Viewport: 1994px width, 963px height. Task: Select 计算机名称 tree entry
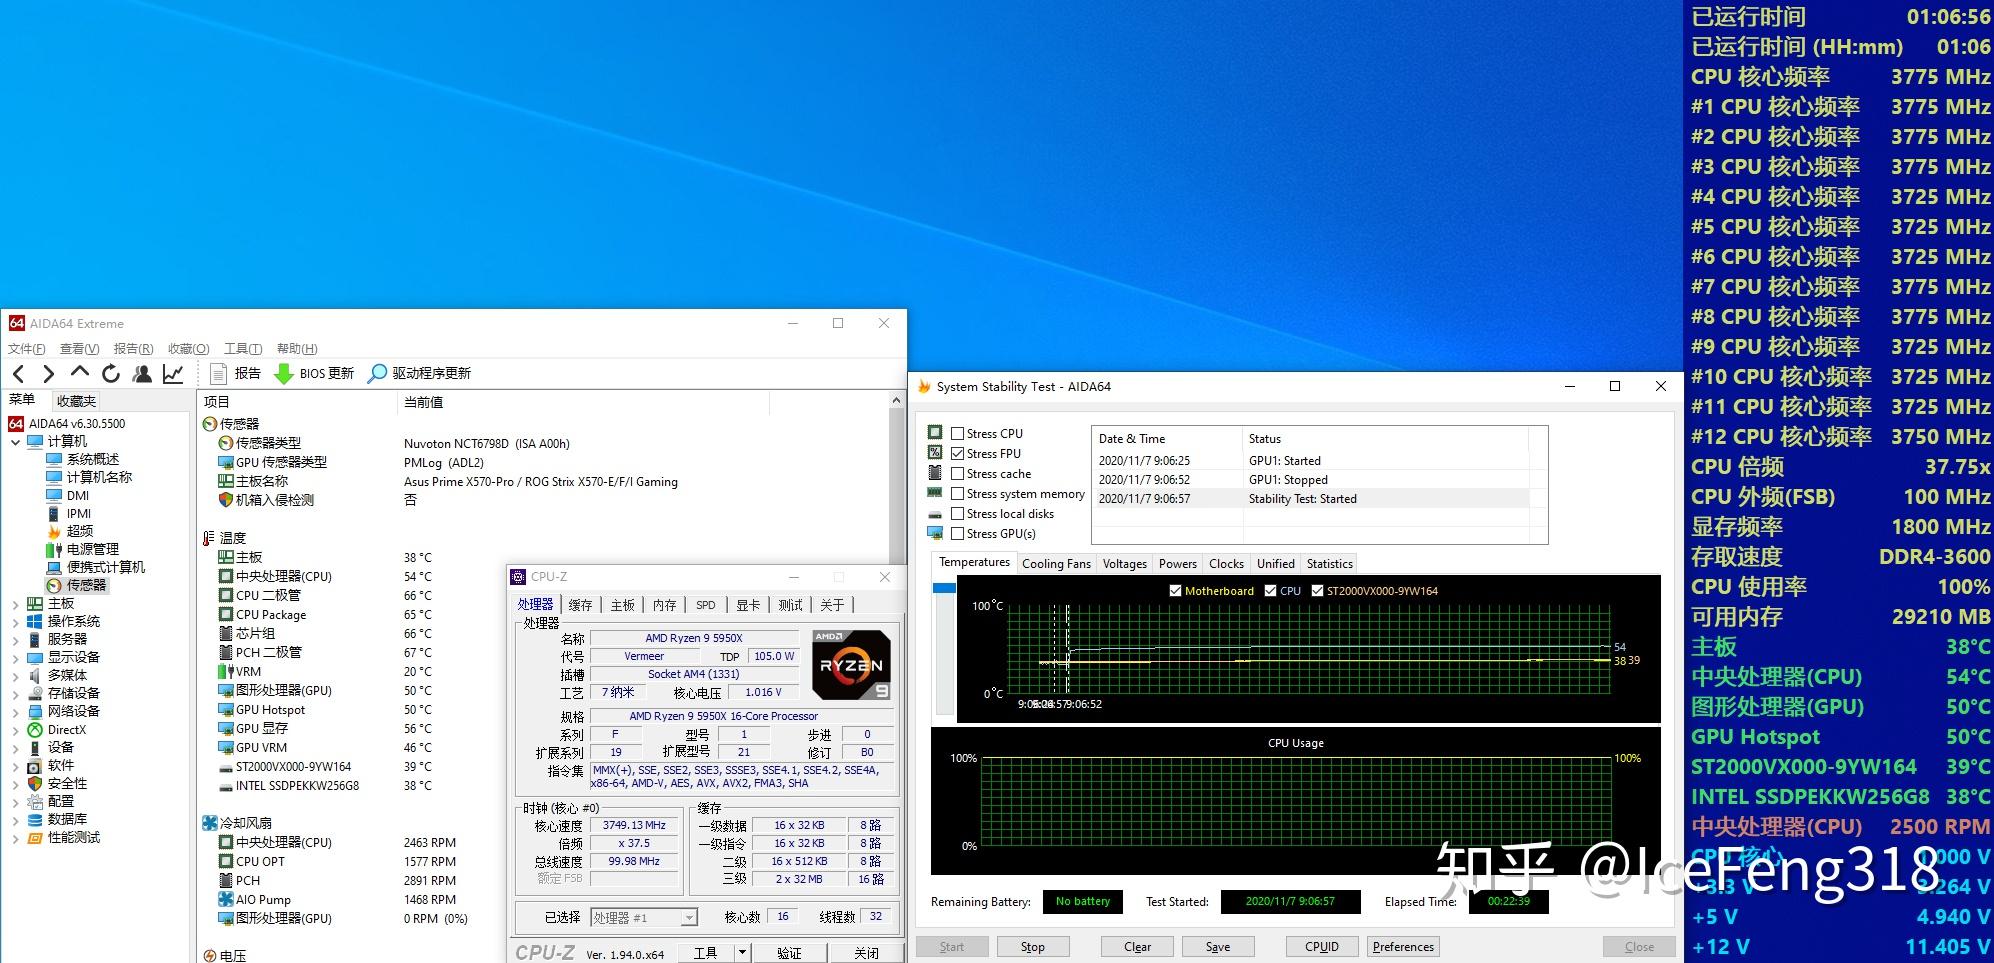[99, 478]
